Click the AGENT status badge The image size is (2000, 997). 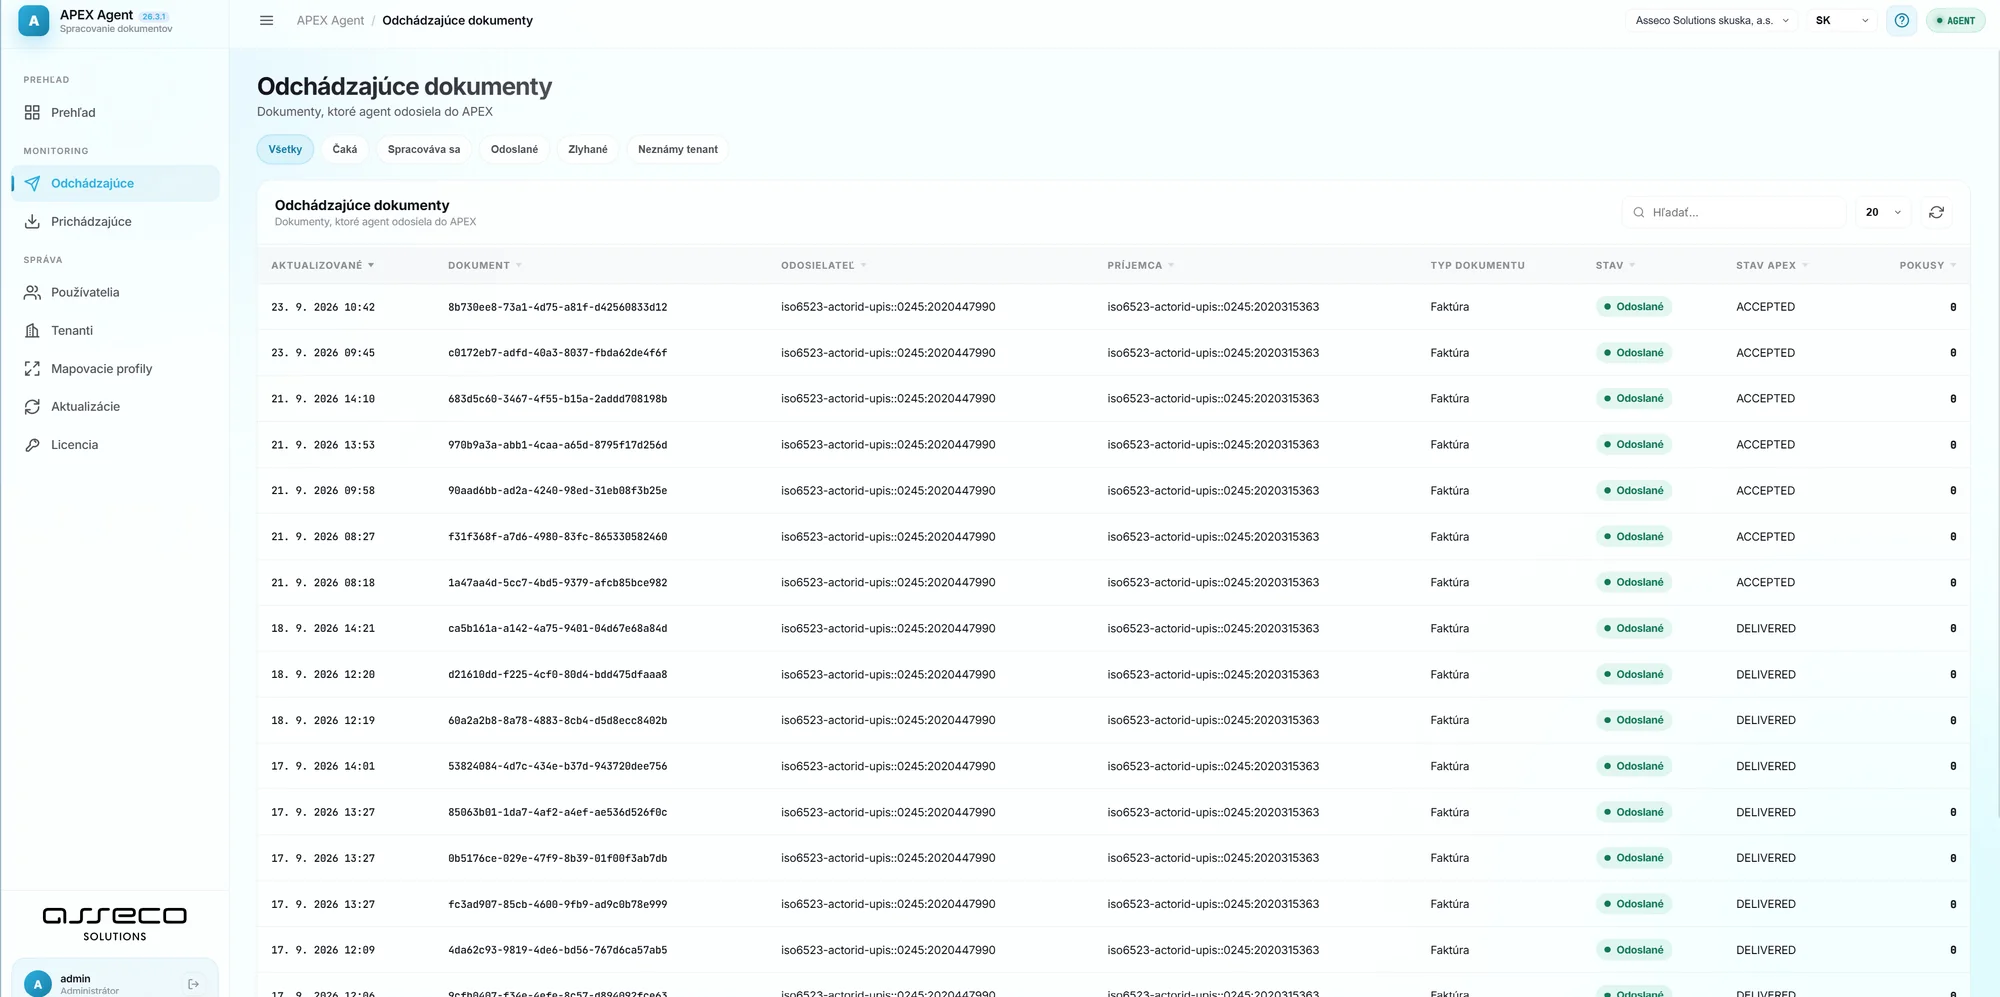click(1955, 20)
